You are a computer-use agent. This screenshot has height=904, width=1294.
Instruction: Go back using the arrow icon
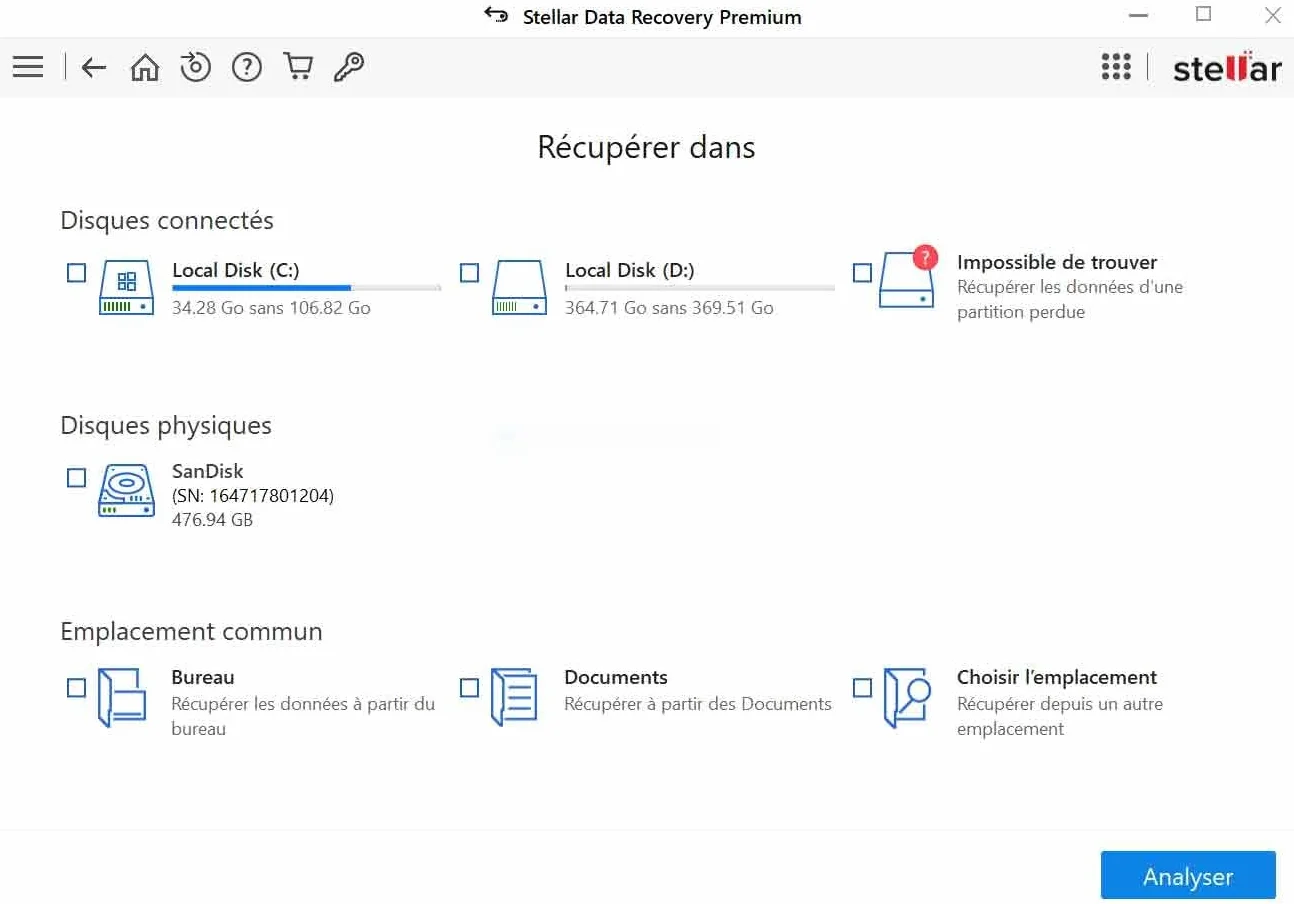(x=93, y=67)
